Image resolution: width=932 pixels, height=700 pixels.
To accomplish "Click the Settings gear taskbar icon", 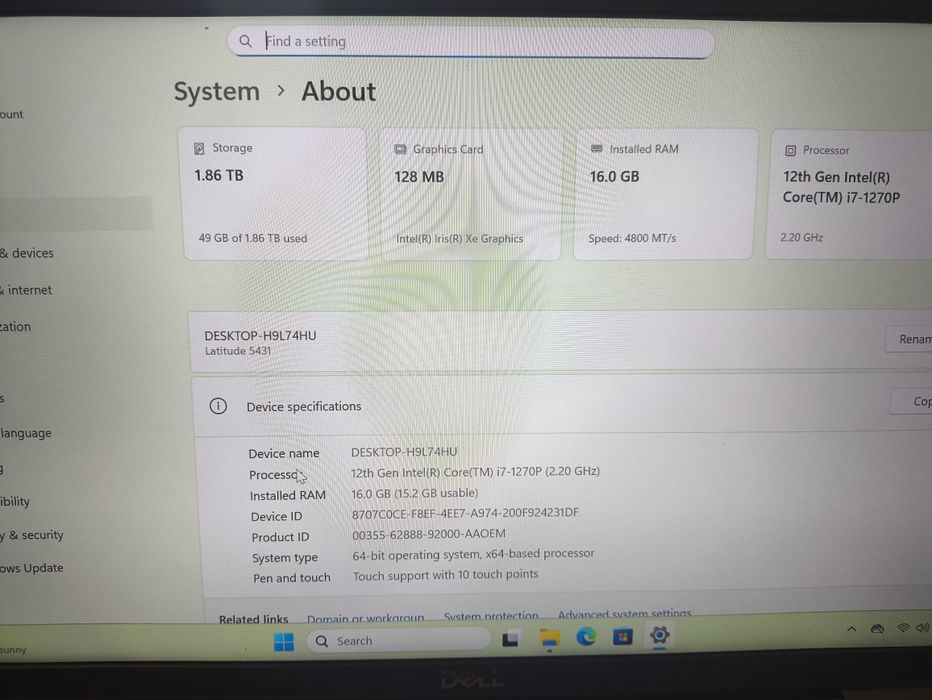I will point(659,635).
